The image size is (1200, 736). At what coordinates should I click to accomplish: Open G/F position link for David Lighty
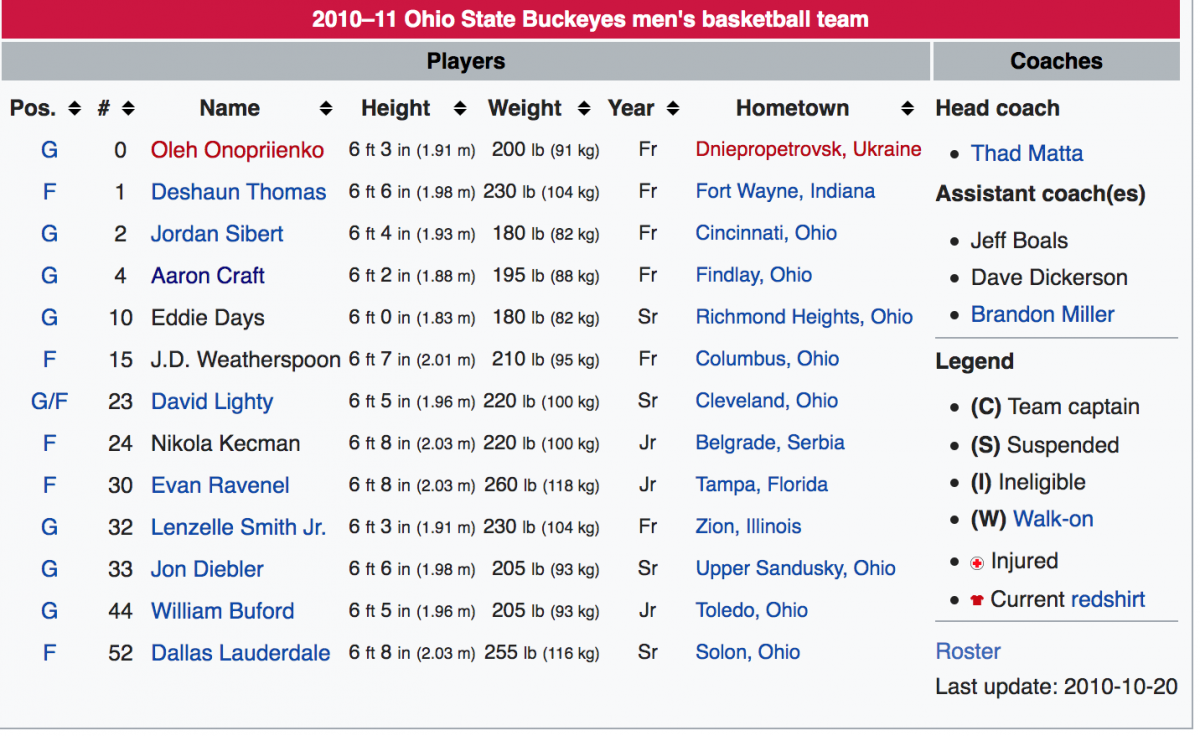(x=49, y=402)
